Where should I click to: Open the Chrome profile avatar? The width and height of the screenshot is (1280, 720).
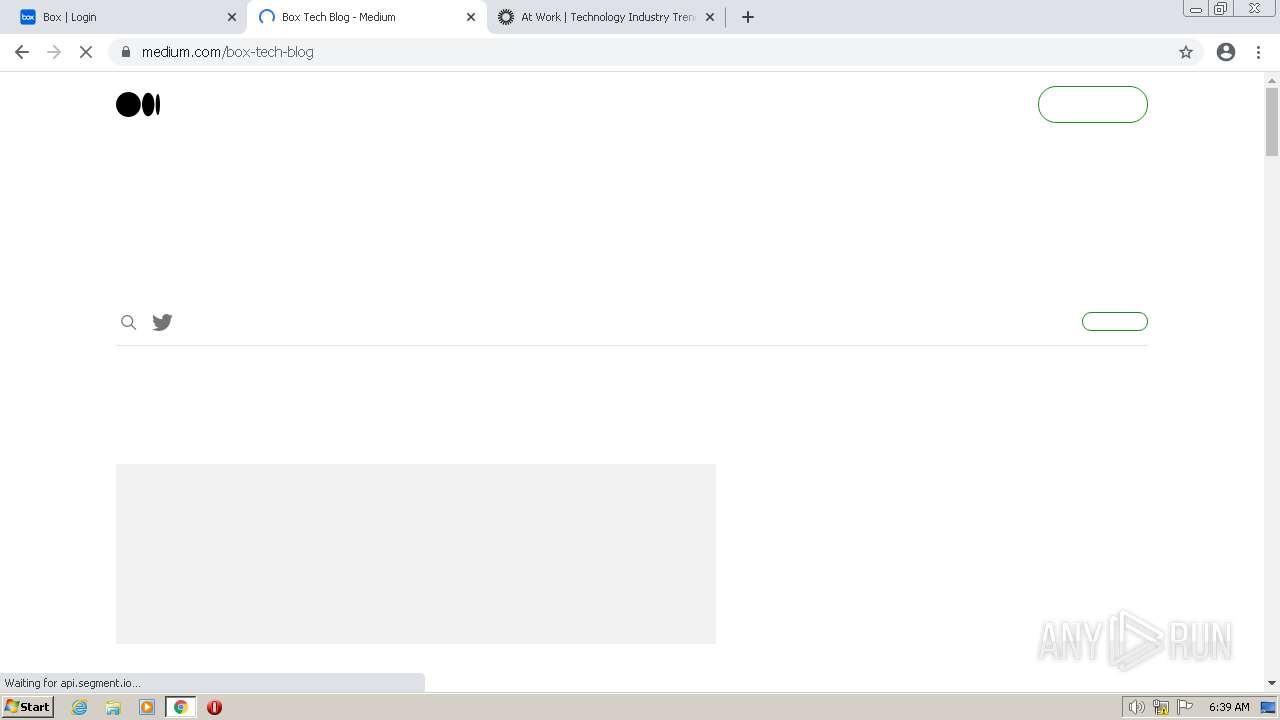click(x=1226, y=52)
